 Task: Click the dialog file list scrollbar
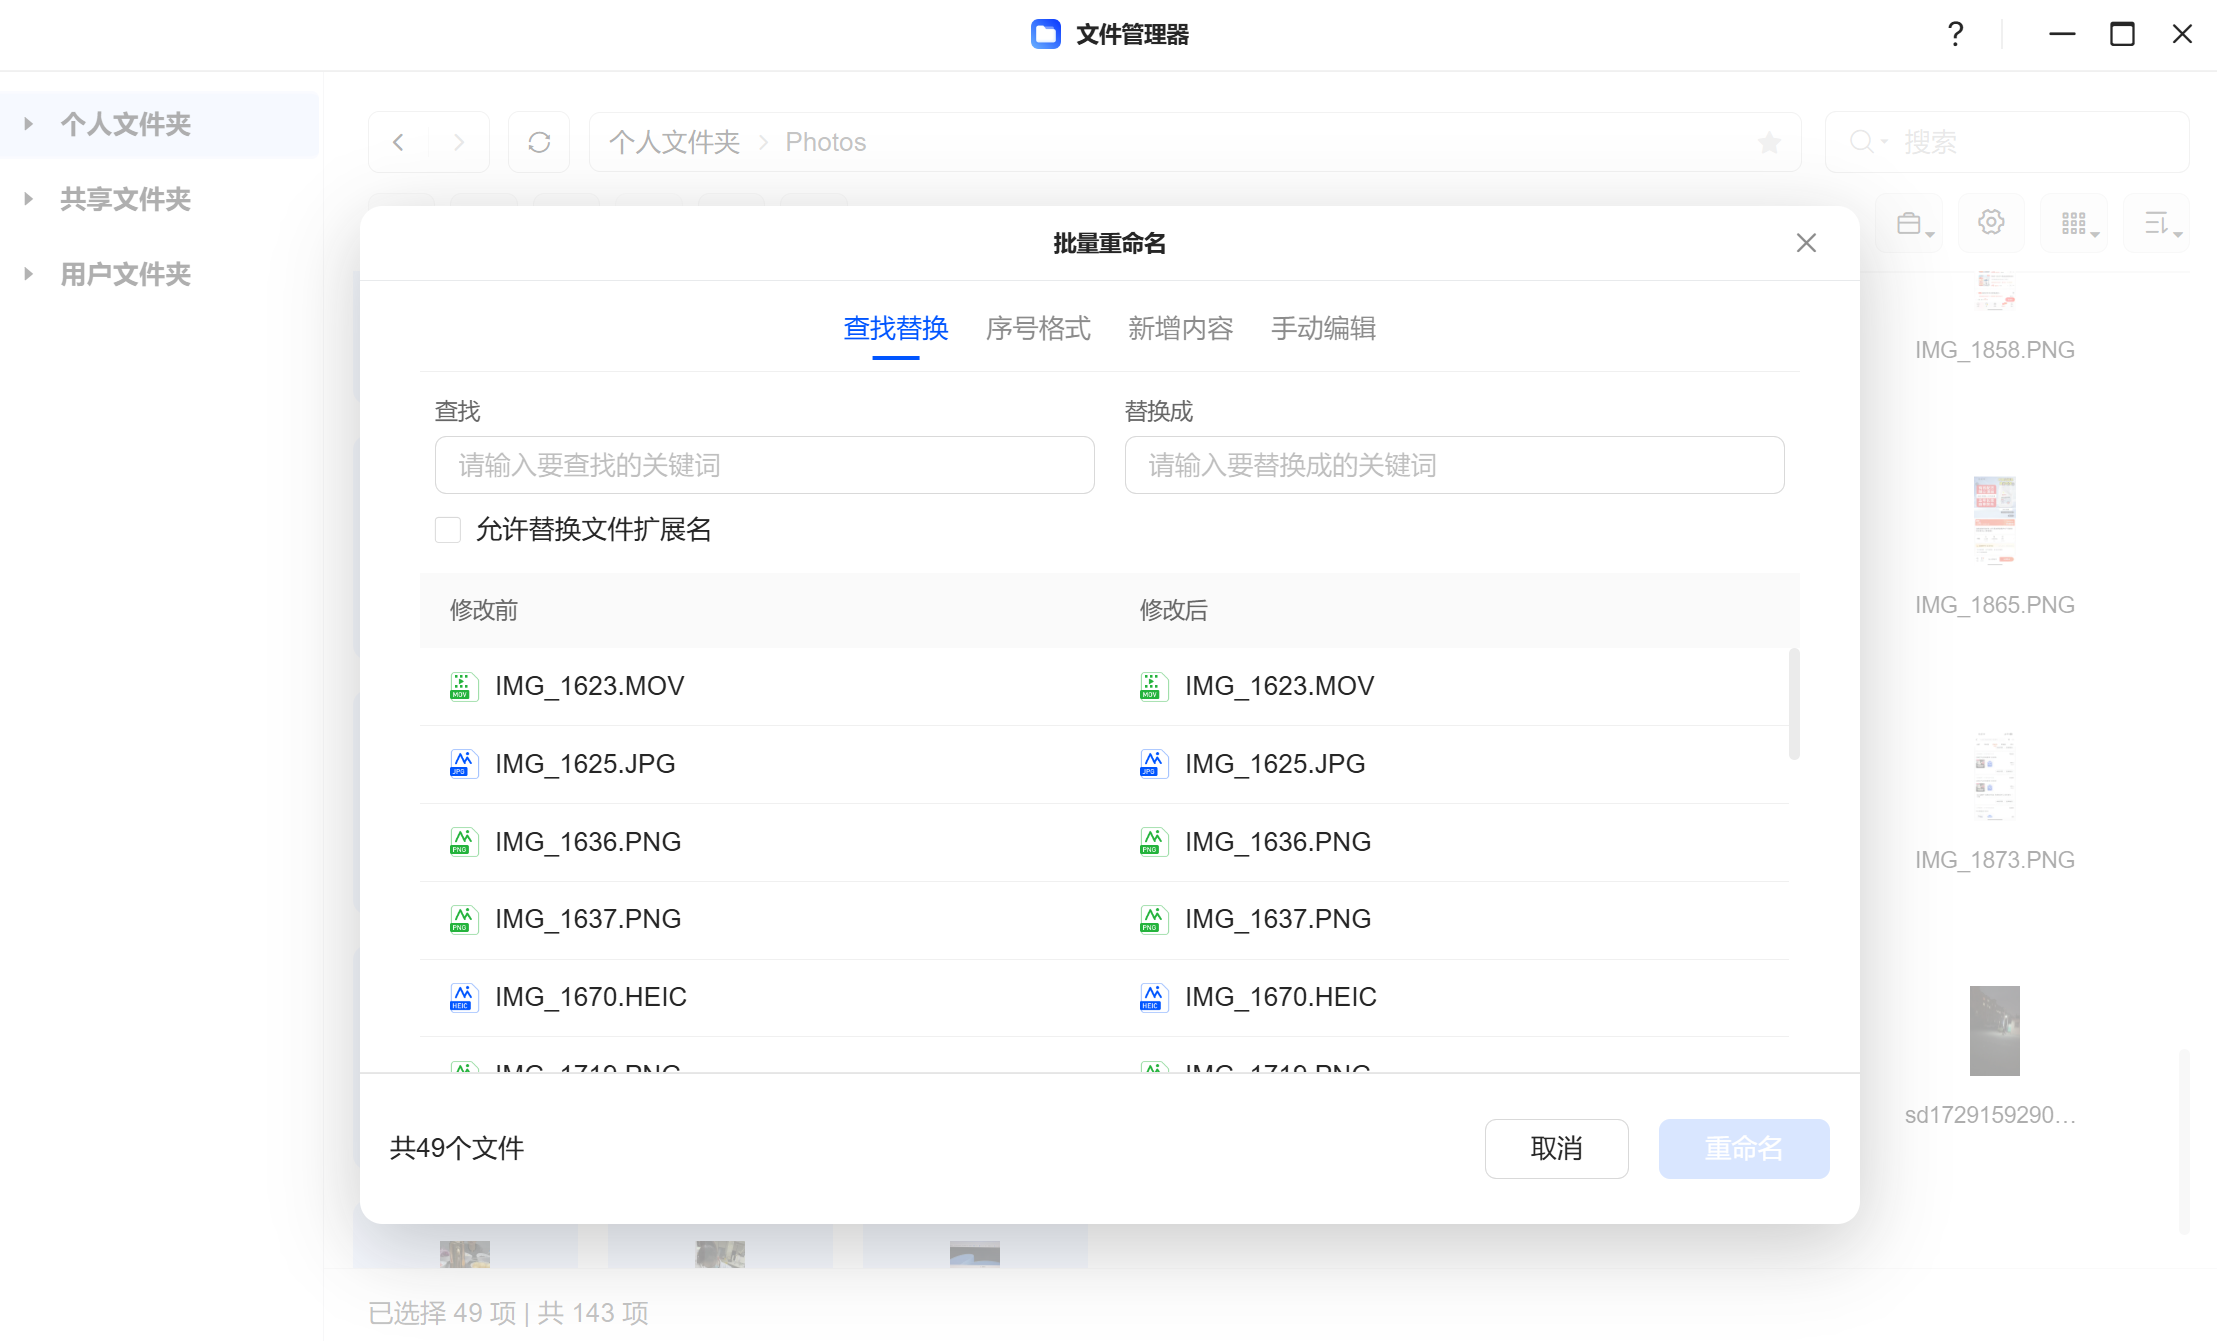tap(1794, 704)
